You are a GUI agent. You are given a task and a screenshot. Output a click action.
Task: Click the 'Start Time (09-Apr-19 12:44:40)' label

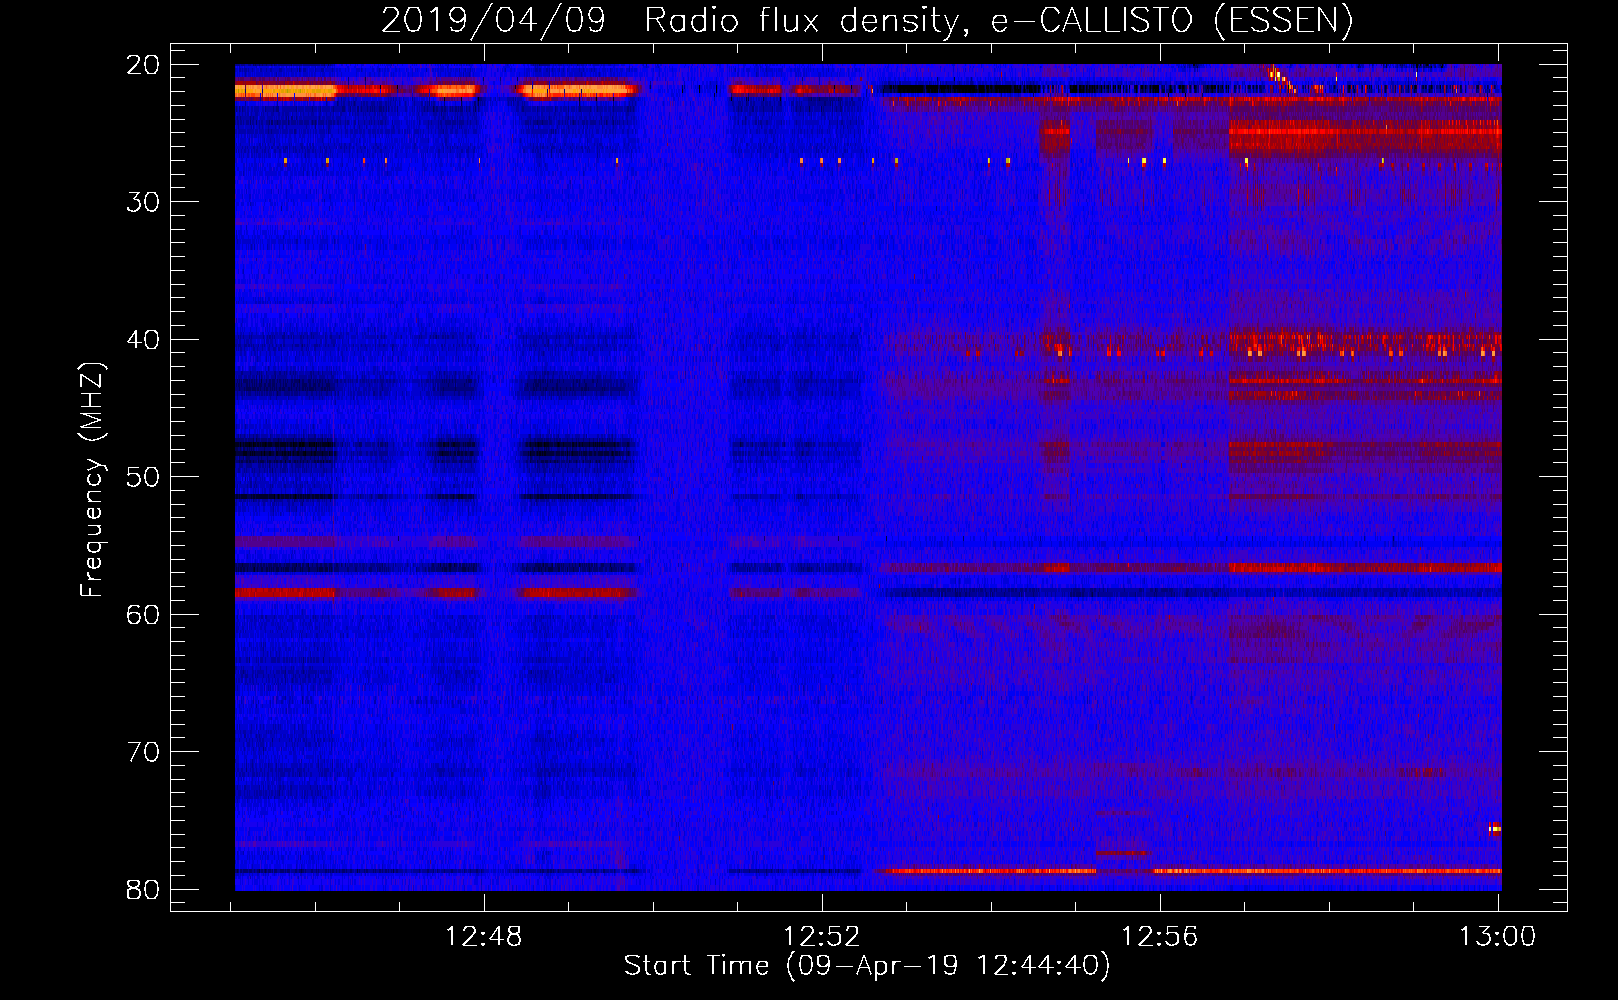tap(867, 966)
